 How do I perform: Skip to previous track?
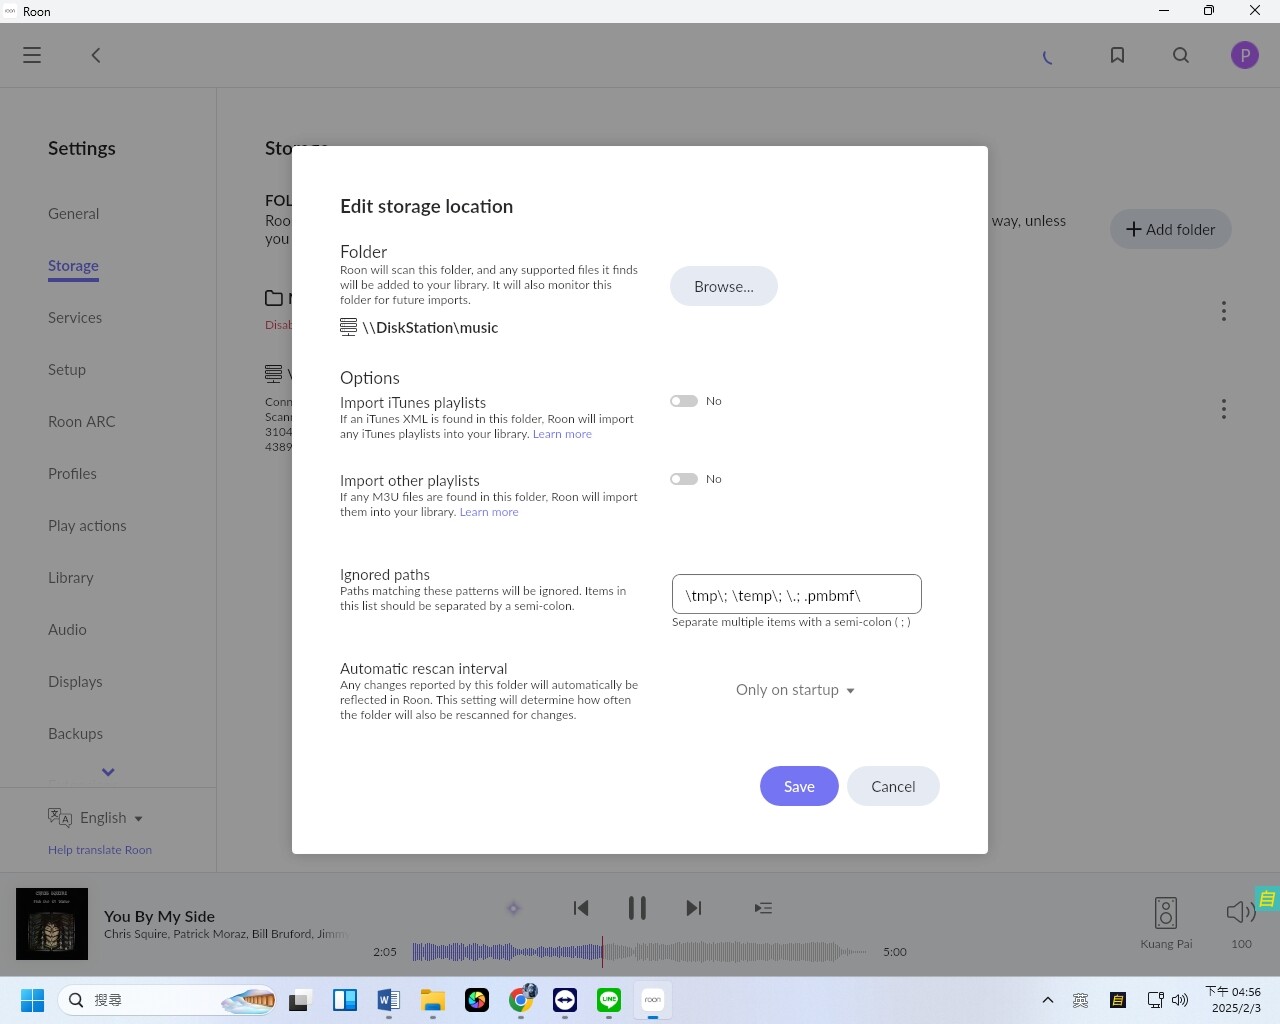(581, 908)
